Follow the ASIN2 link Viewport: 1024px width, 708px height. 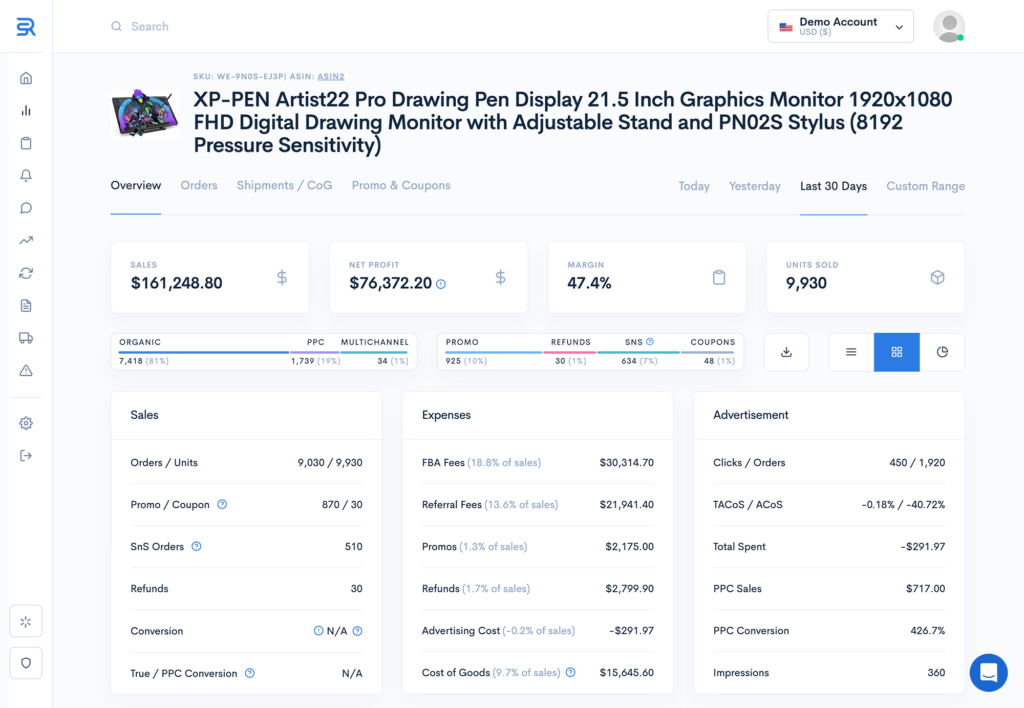pos(331,76)
